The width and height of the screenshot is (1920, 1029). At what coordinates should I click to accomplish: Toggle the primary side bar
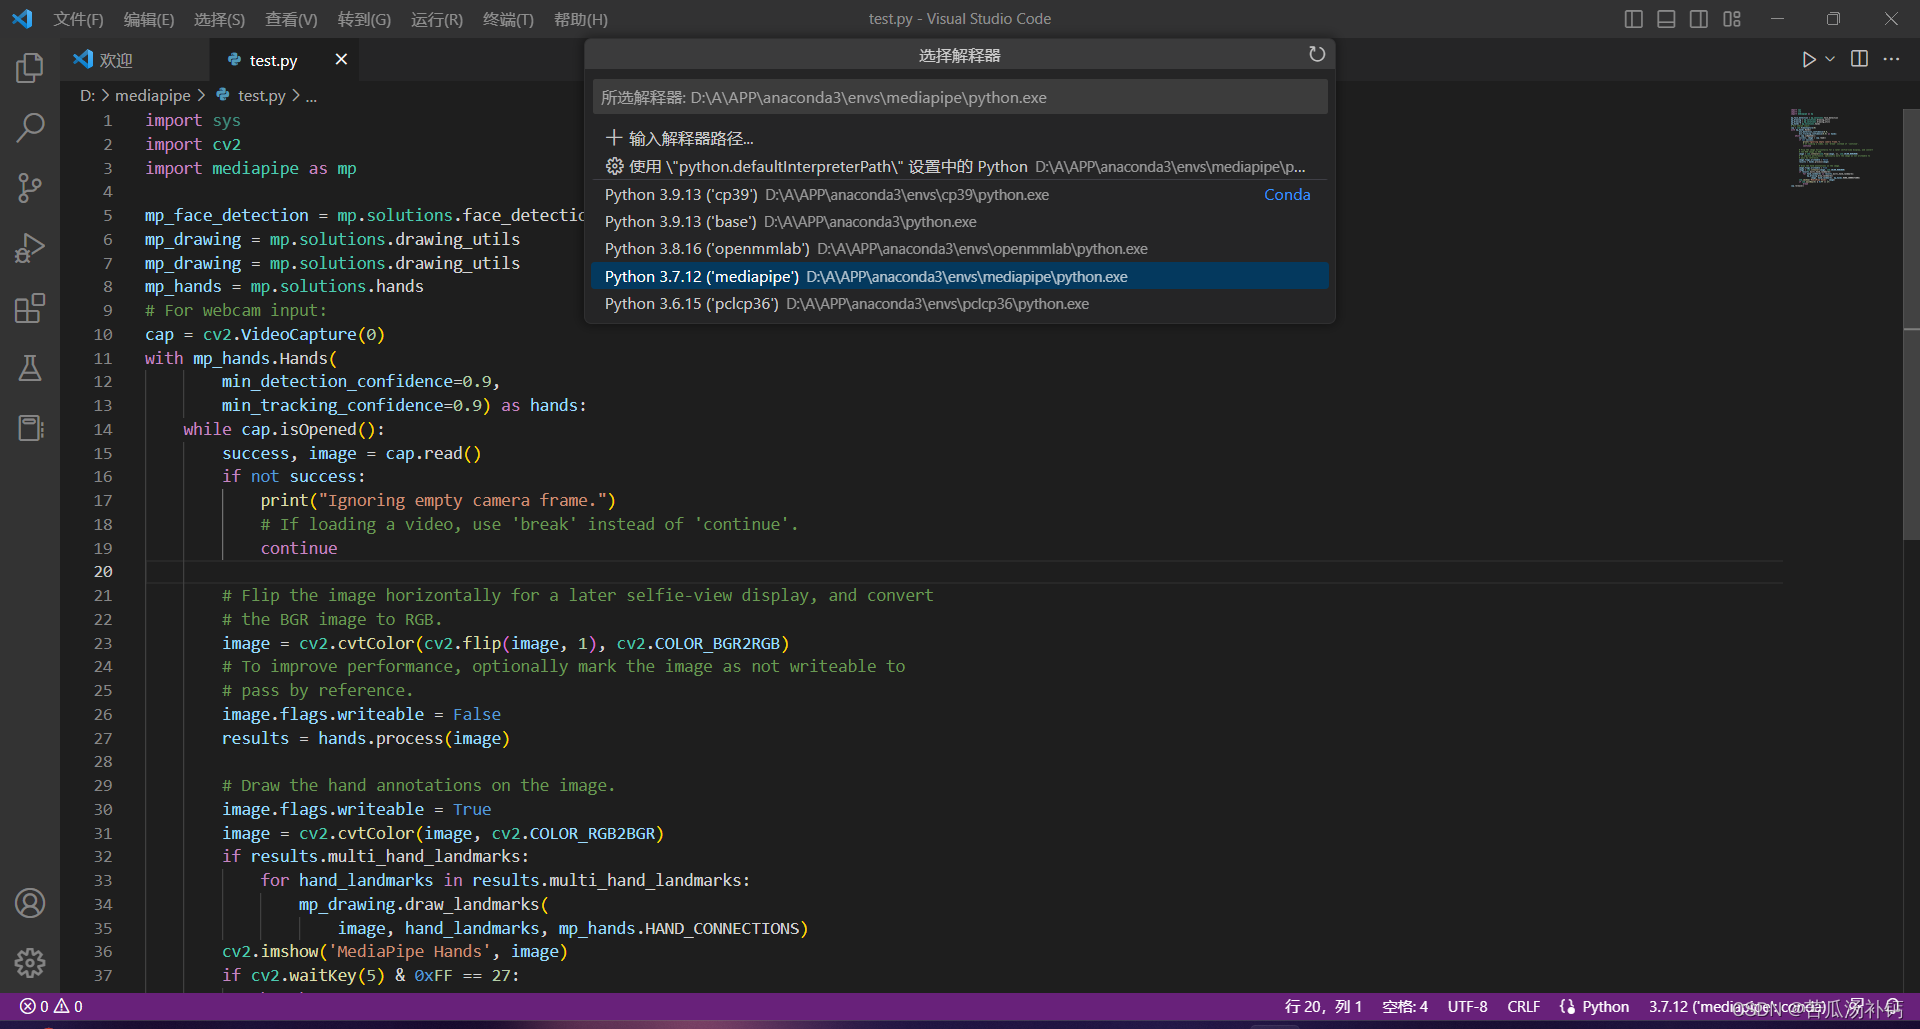[1633, 18]
